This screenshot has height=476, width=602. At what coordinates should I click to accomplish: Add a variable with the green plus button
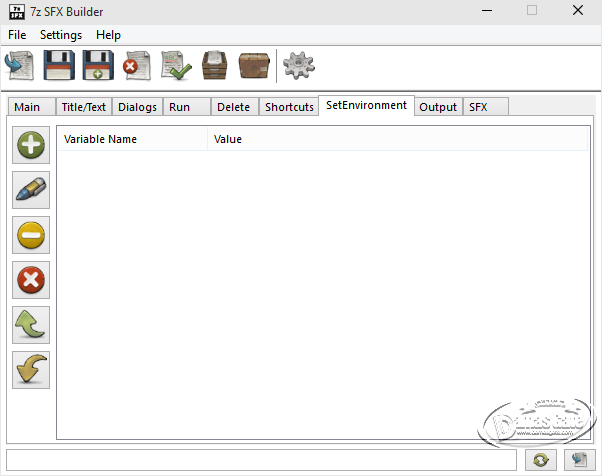(31, 145)
